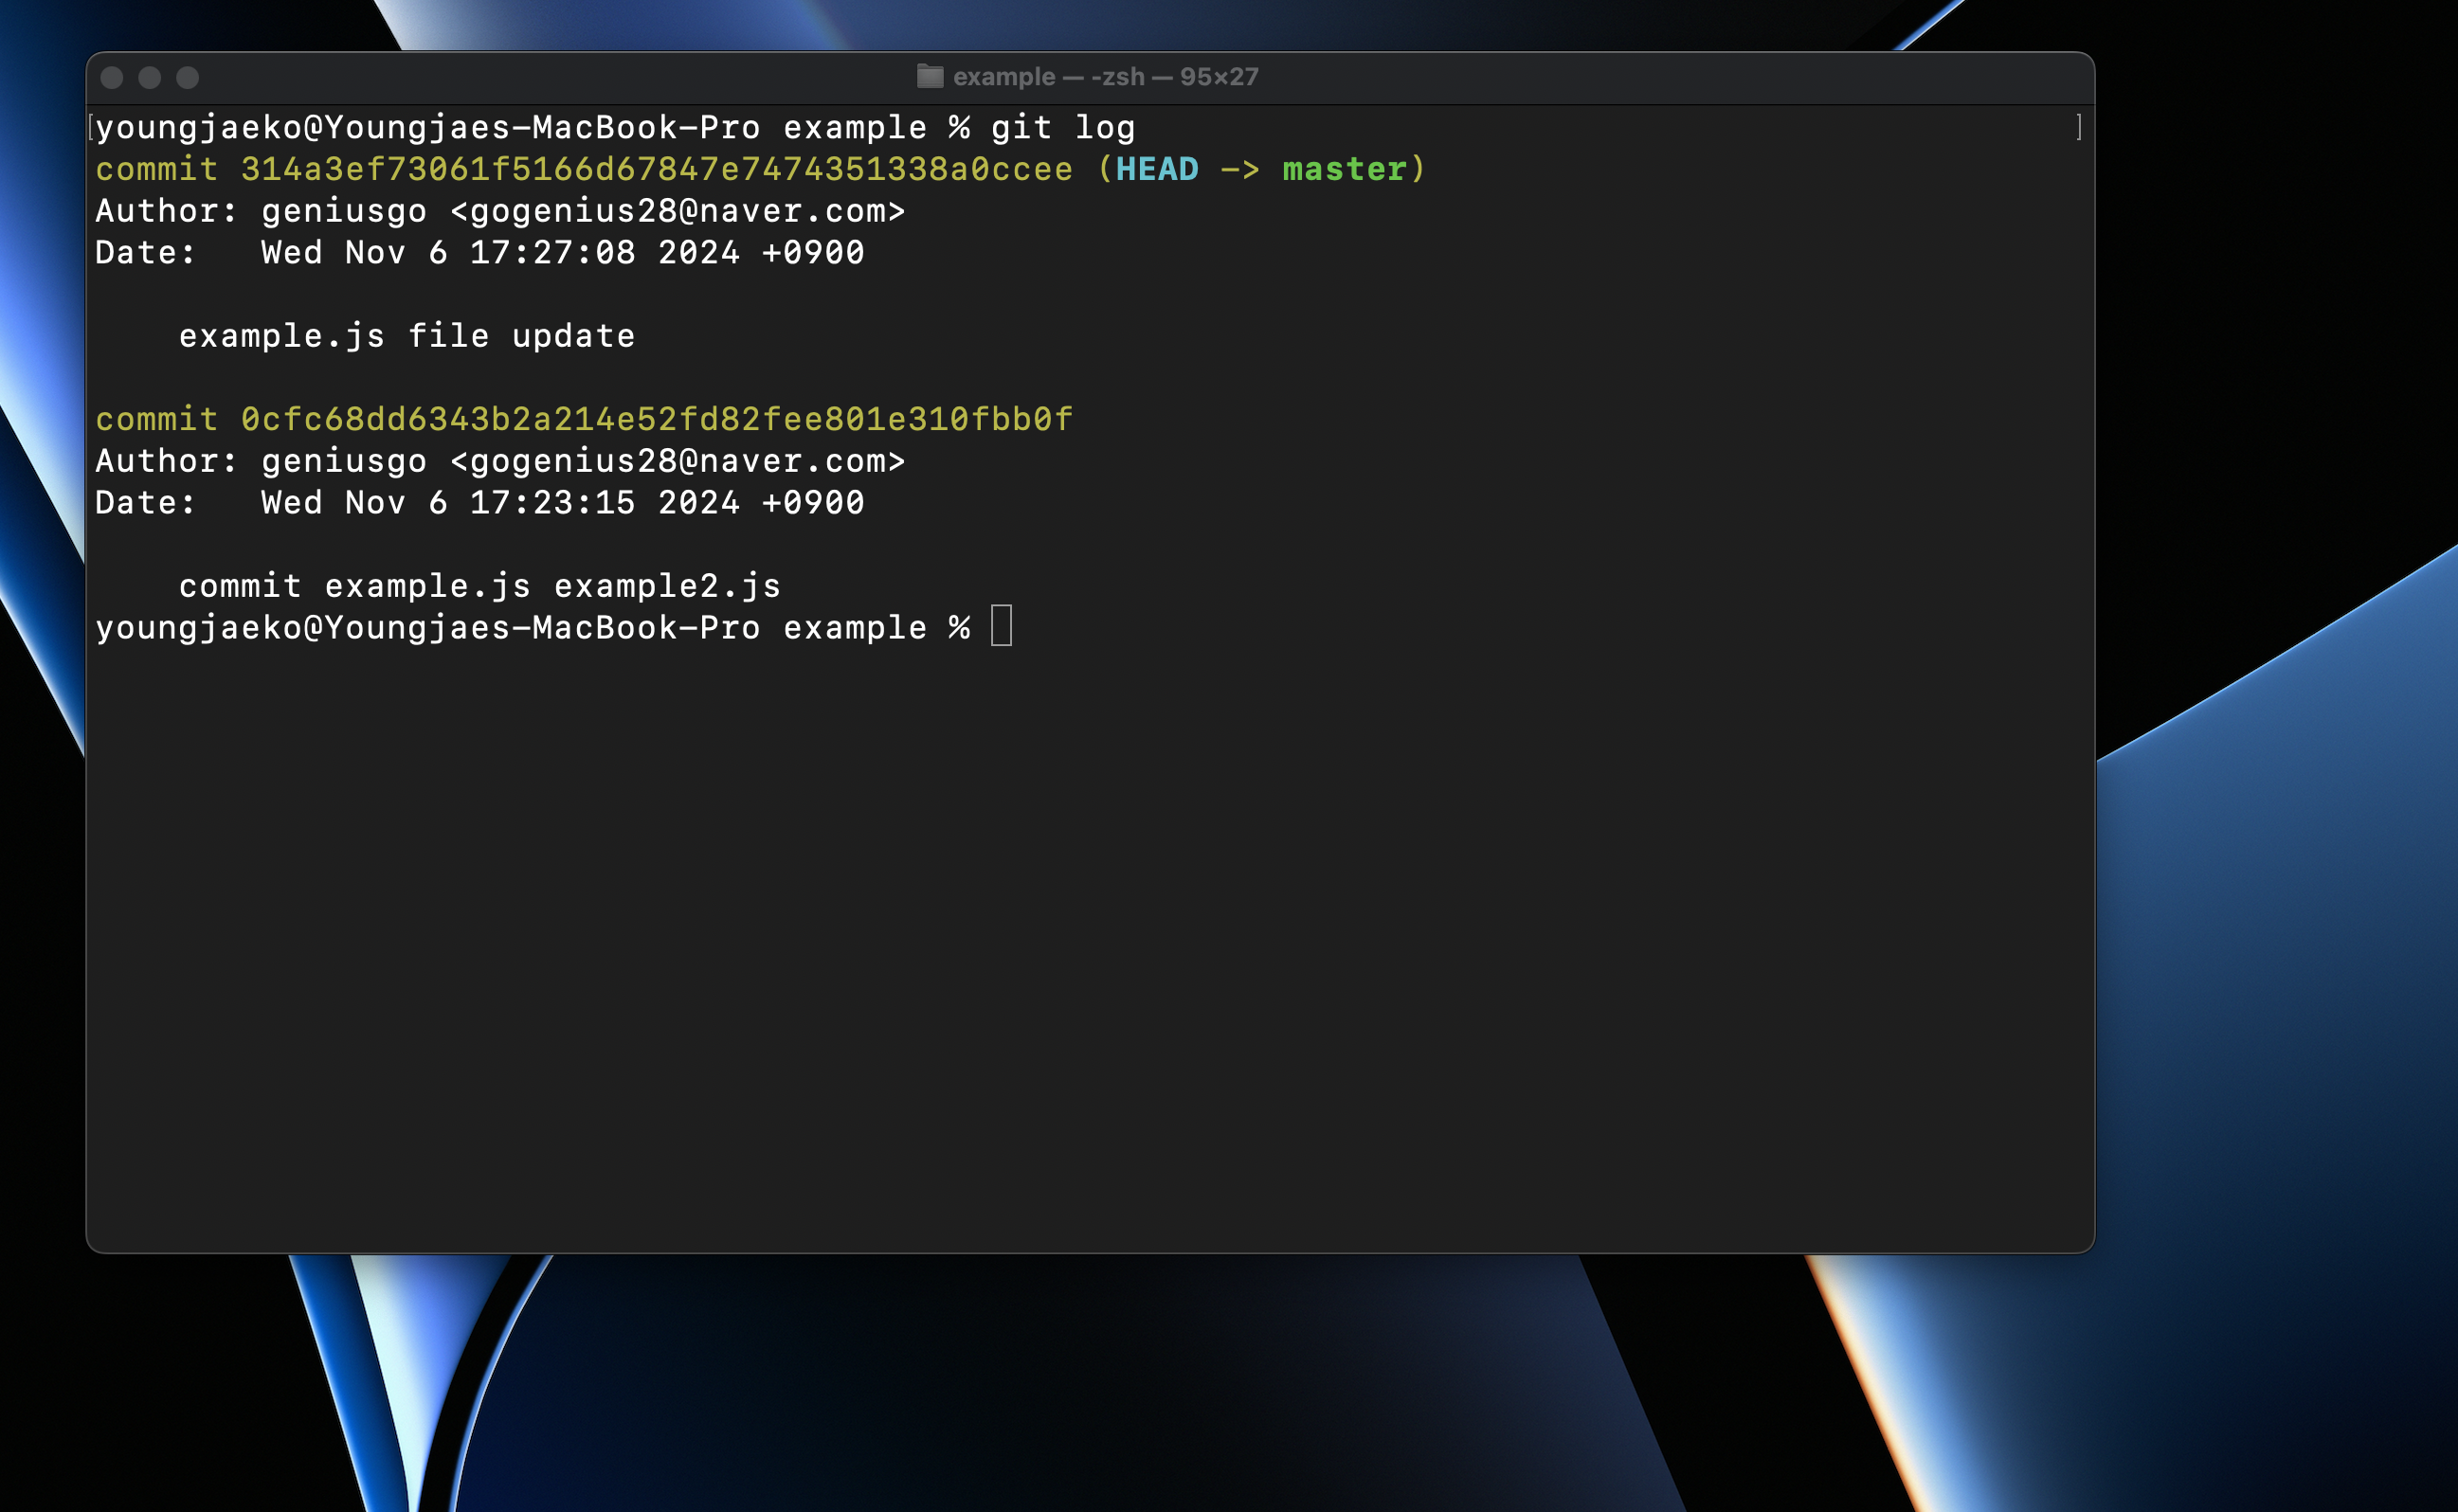The height and width of the screenshot is (1512, 2458).
Task: Click commit hash starting with 314a3ef
Action: click(656, 170)
